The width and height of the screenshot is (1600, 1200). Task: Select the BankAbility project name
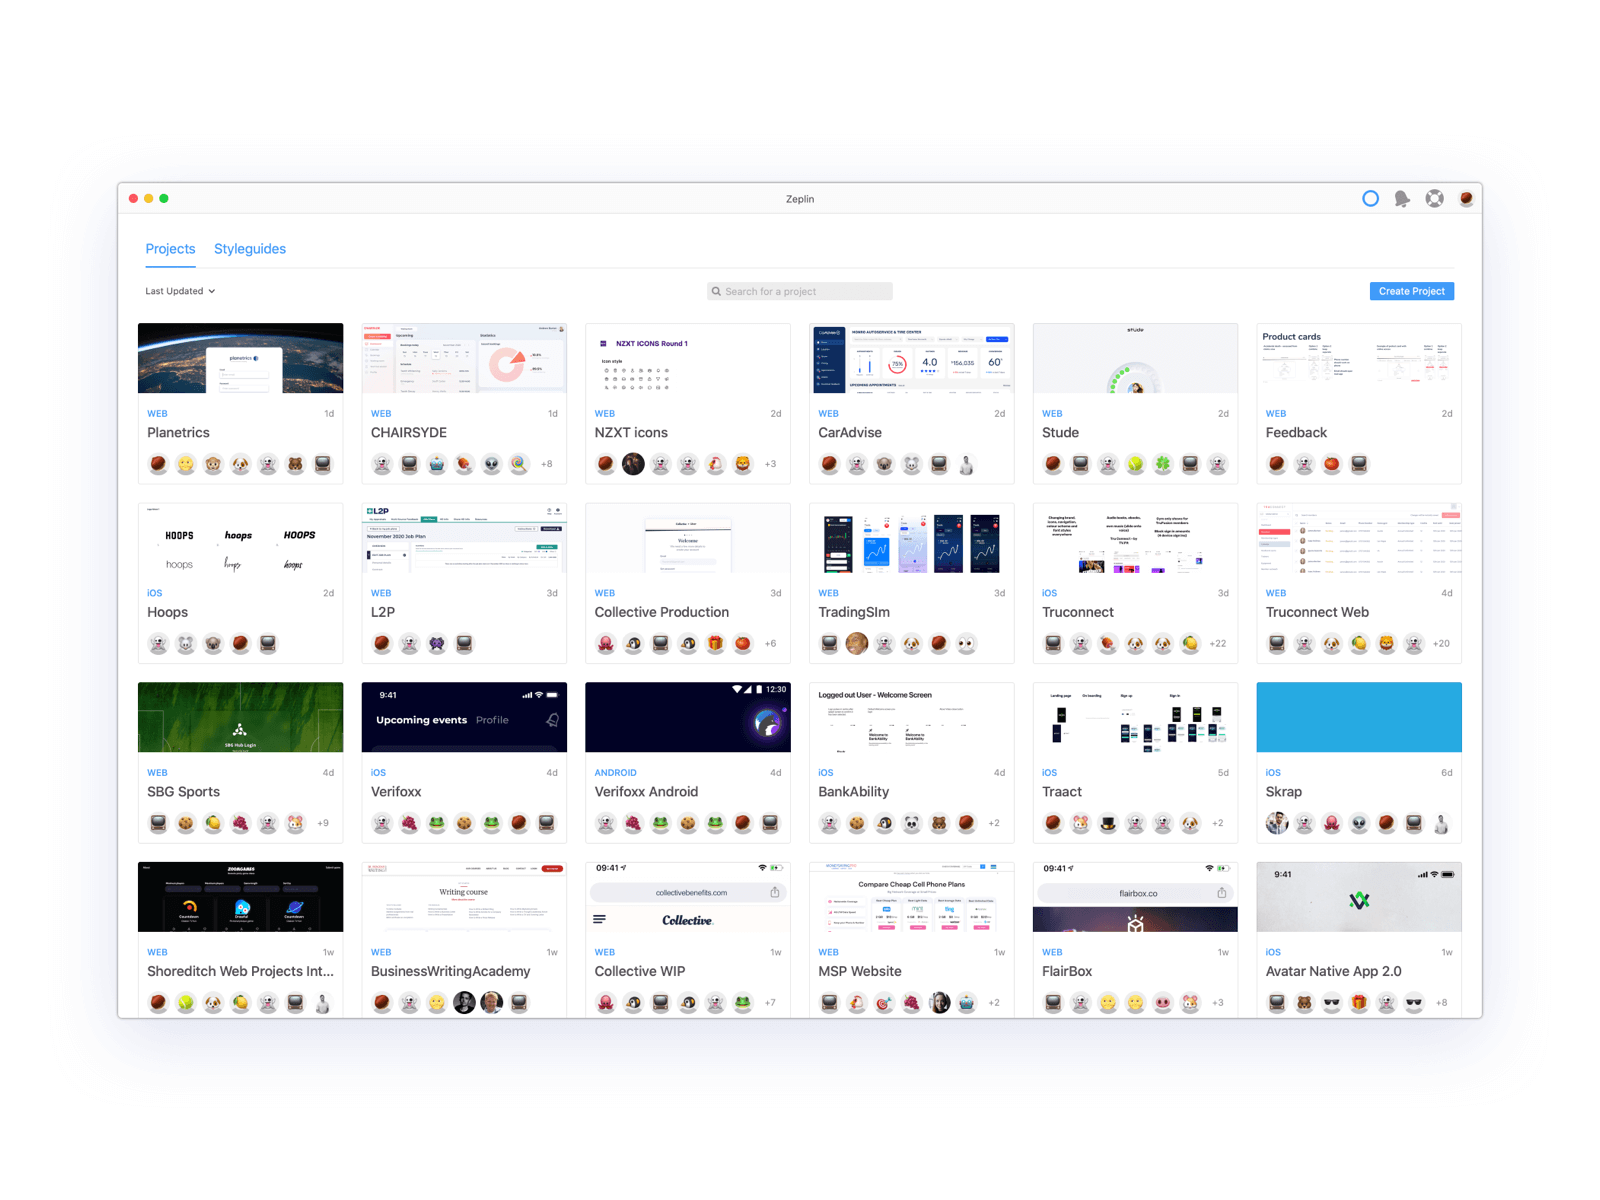pyautogui.click(x=854, y=792)
